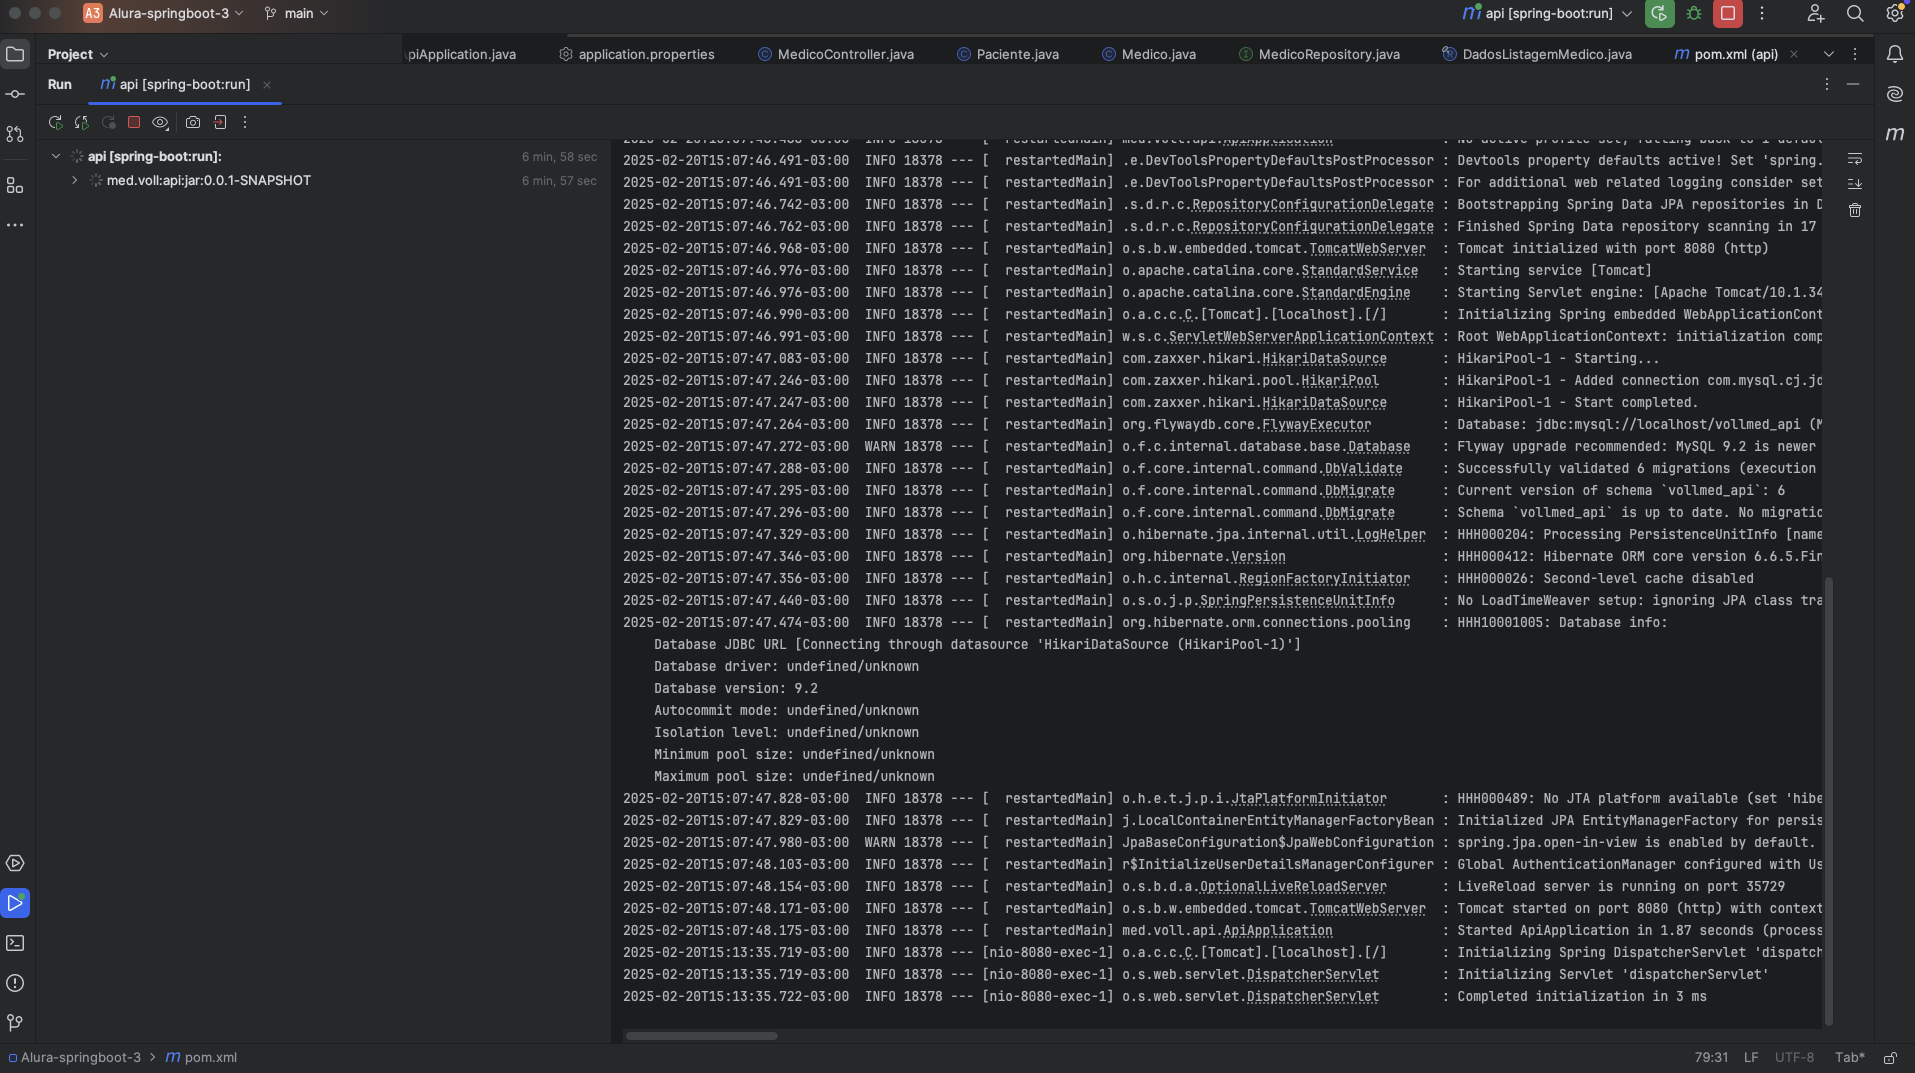
Task: Open more actions in the Run toolbar
Action: click(x=245, y=122)
